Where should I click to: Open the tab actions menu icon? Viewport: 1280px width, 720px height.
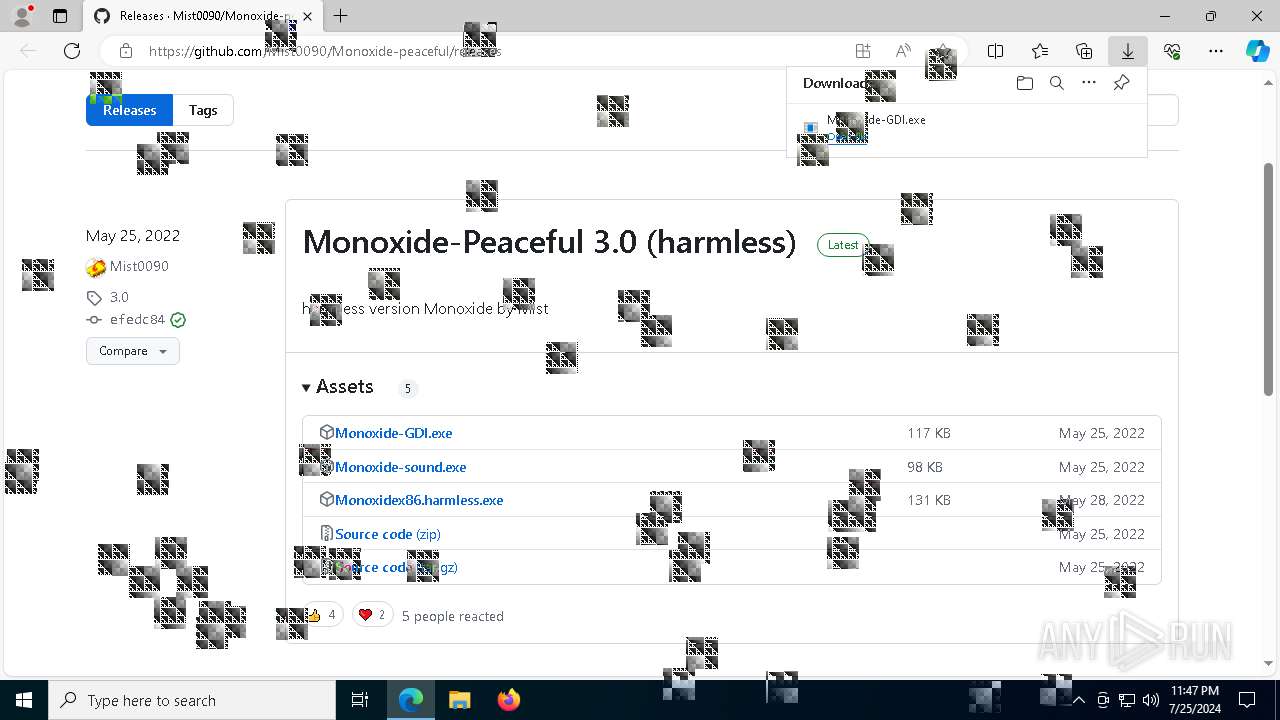click(x=60, y=16)
